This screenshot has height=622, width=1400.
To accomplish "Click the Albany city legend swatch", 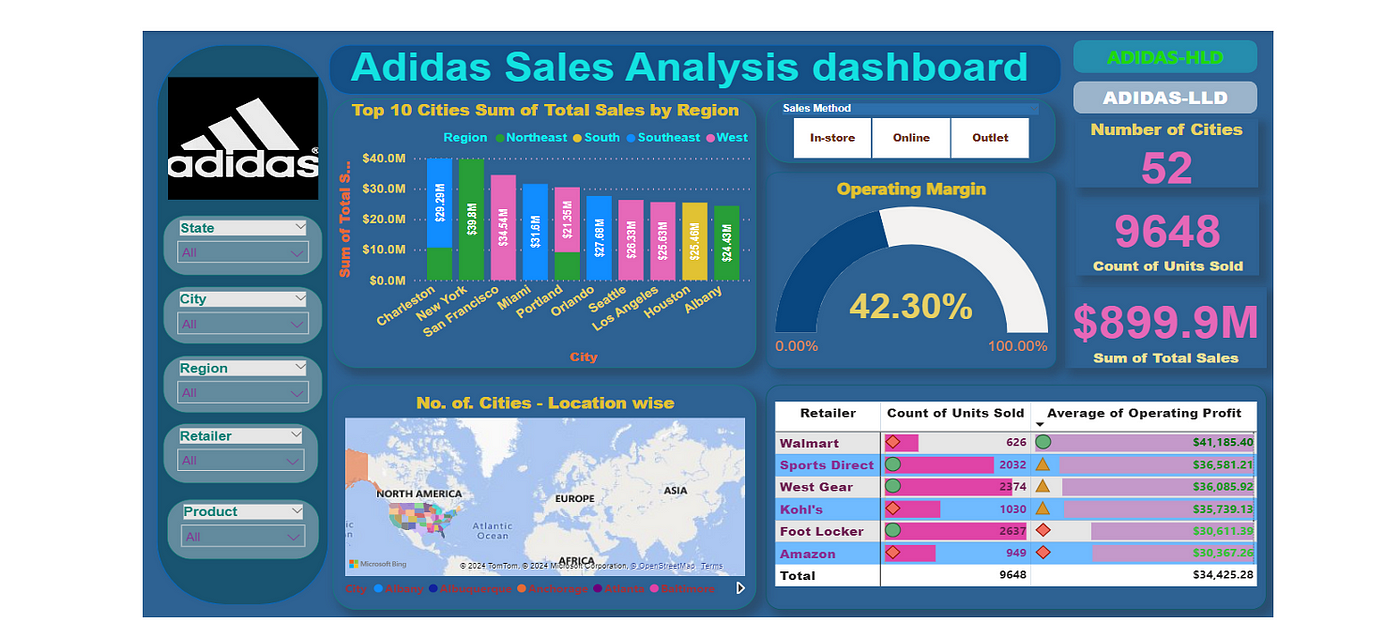I will (x=378, y=589).
